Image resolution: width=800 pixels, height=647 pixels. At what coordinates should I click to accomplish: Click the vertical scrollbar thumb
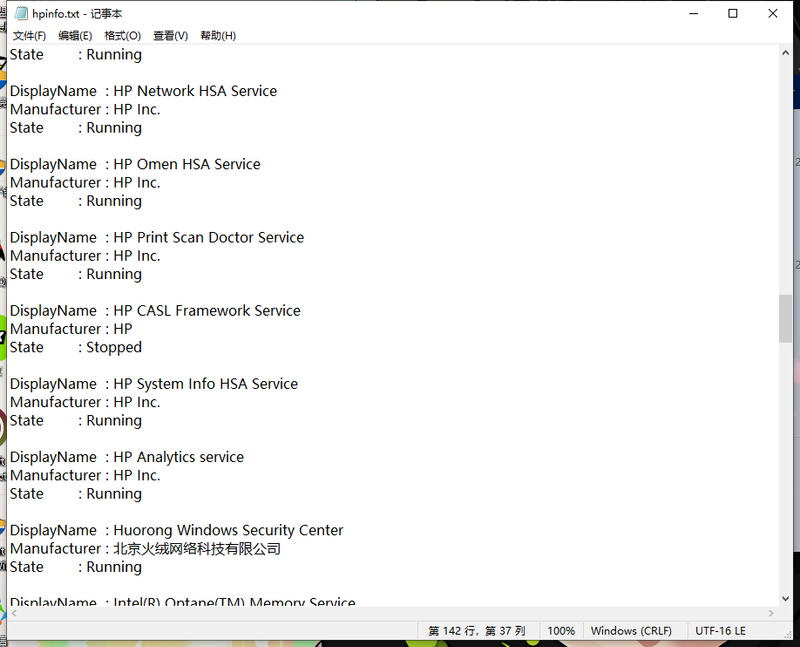tap(786, 319)
